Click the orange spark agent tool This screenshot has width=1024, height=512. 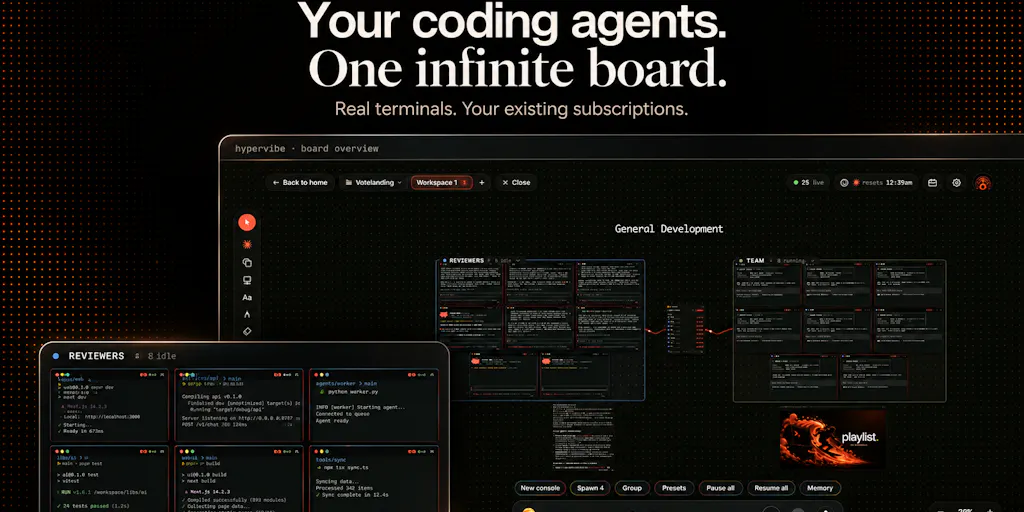(x=247, y=244)
